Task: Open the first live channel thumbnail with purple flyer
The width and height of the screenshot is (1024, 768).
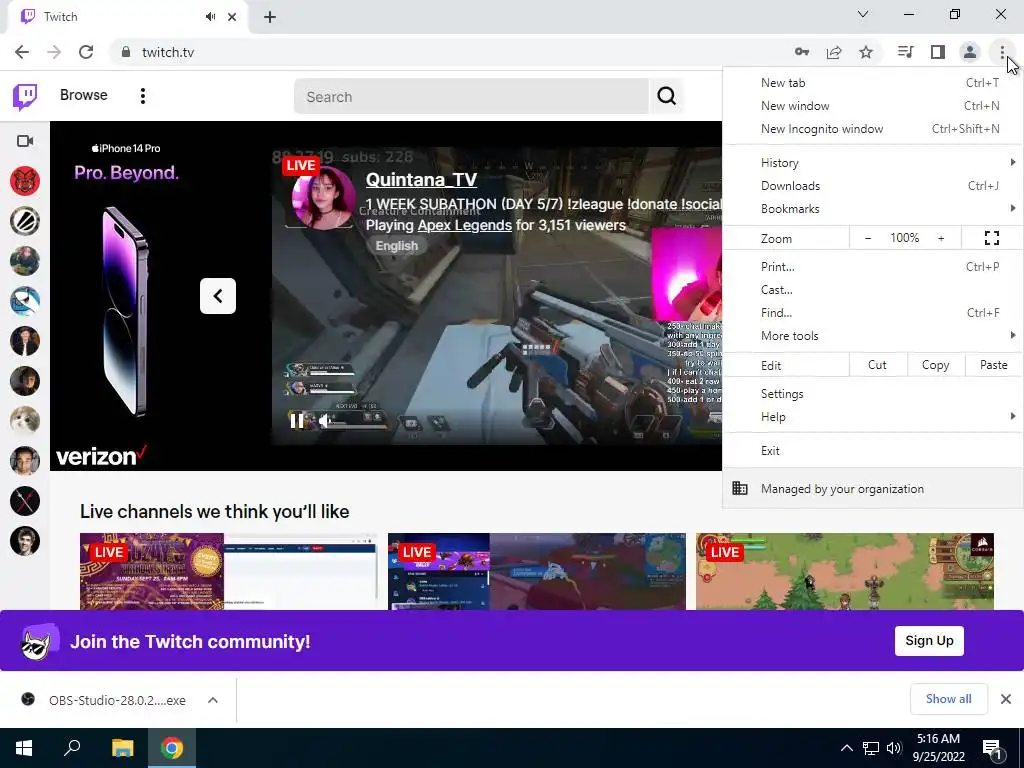Action: pos(229,571)
